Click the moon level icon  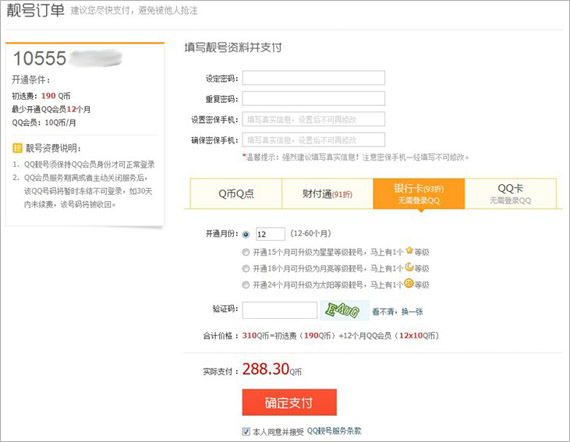pyautogui.click(x=409, y=267)
